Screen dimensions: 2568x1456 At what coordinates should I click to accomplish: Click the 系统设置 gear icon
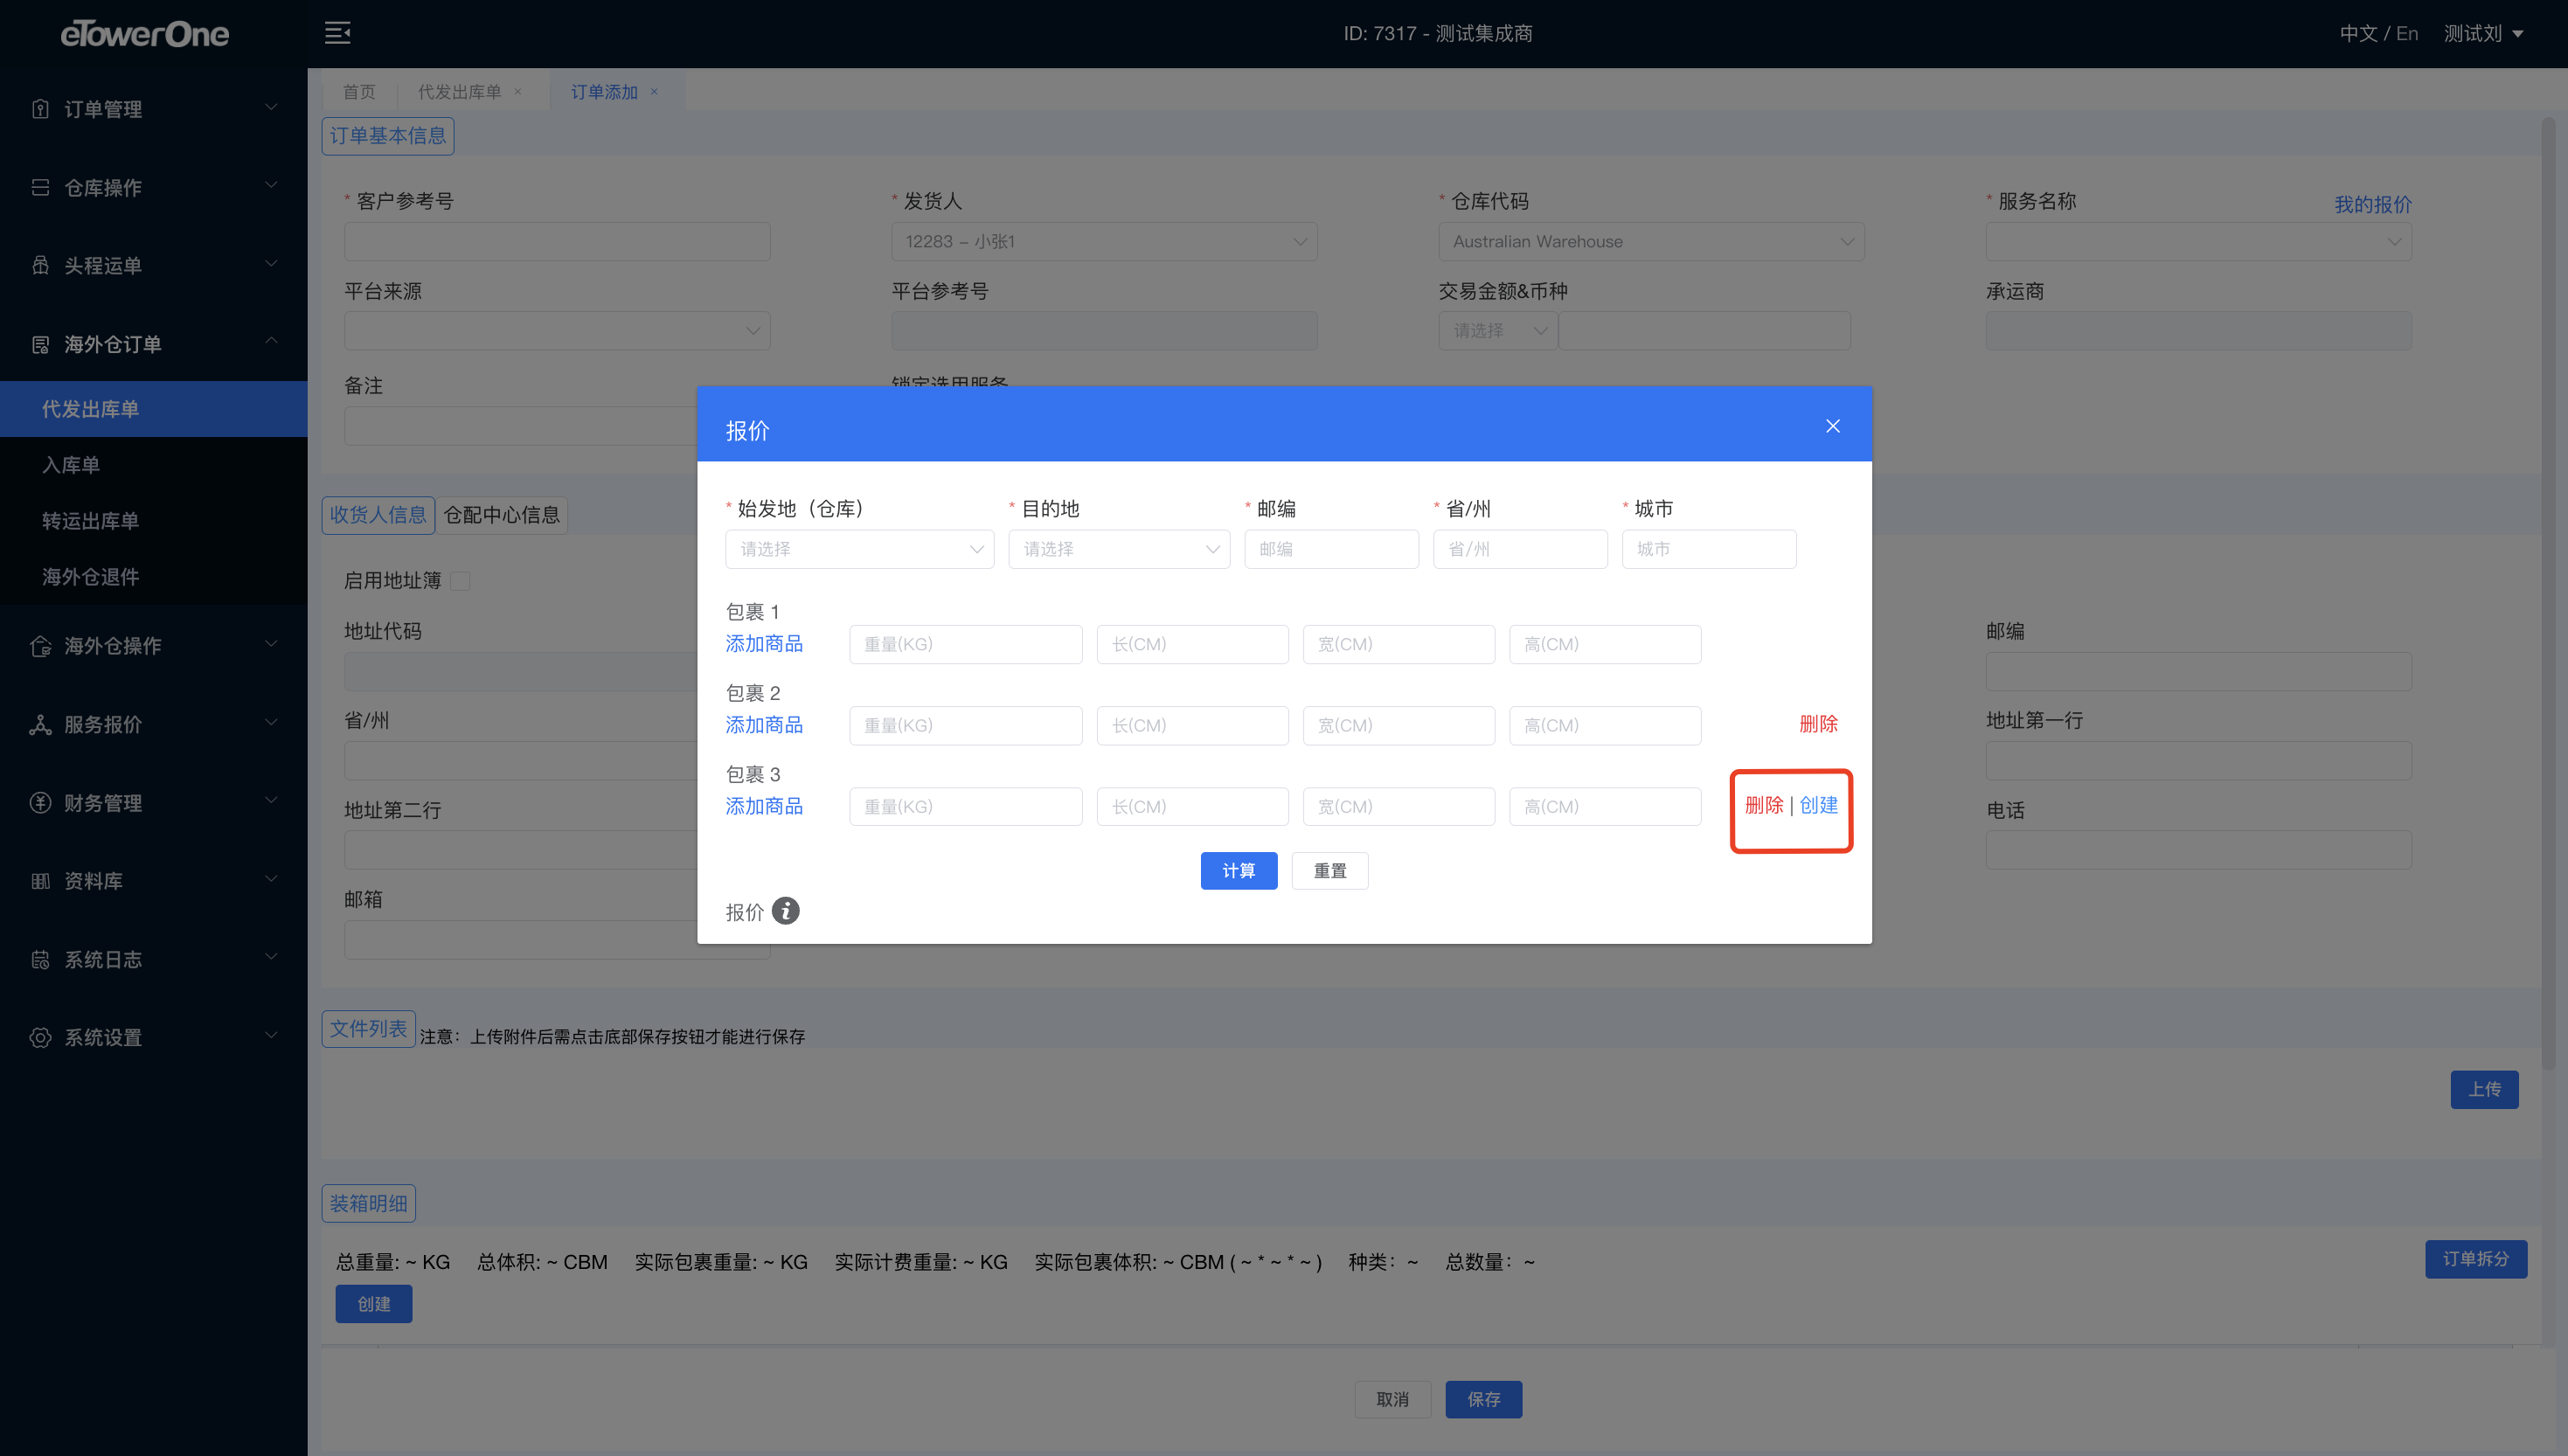click(x=40, y=1037)
